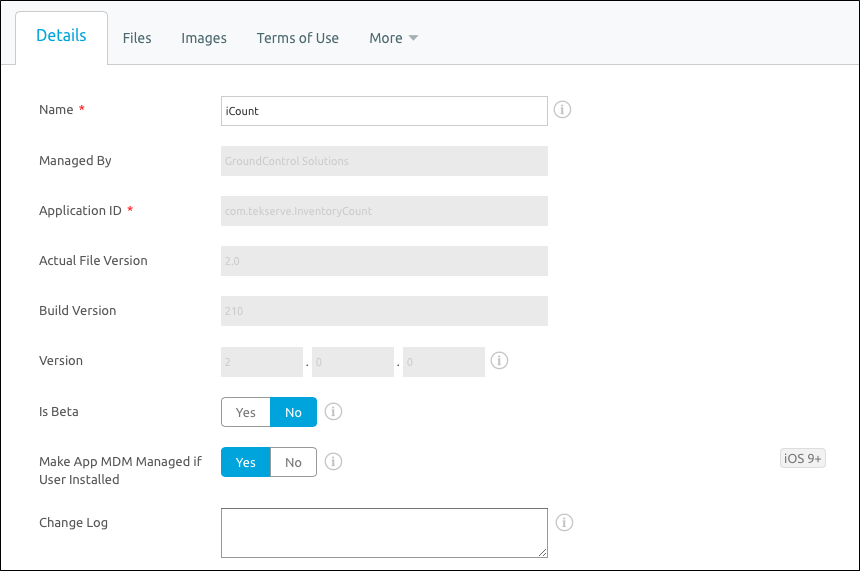Click the info icon beside Is Beta toggle

[333, 411]
